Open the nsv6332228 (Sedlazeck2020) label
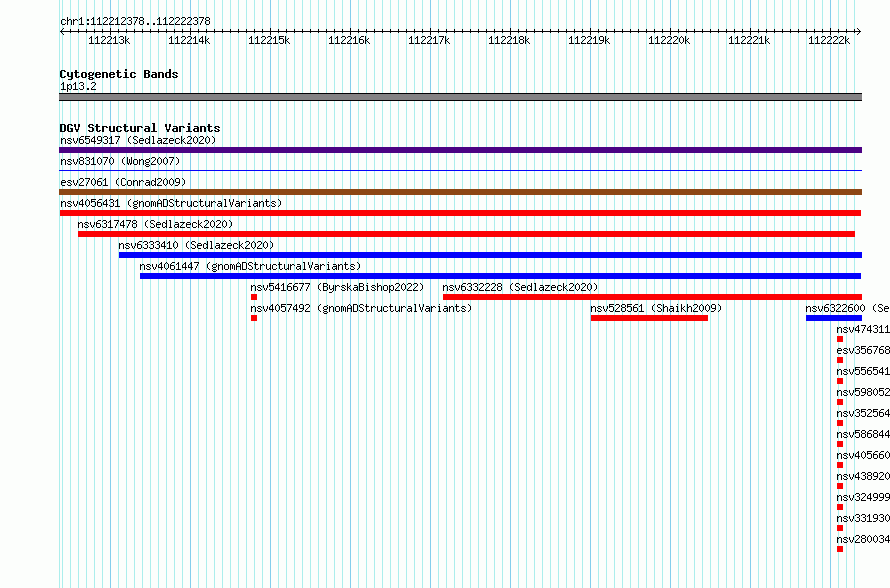This screenshot has height=588, width=890. click(x=520, y=287)
